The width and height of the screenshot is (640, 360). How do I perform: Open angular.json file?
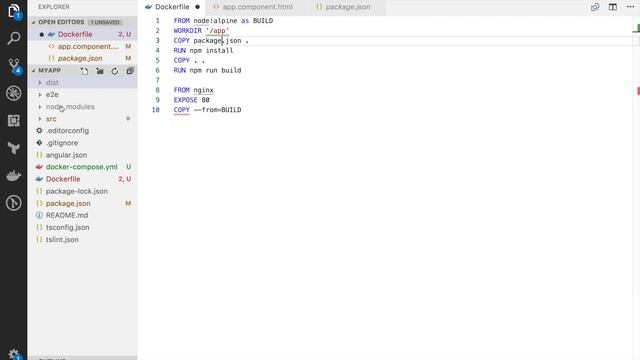click(83, 155)
